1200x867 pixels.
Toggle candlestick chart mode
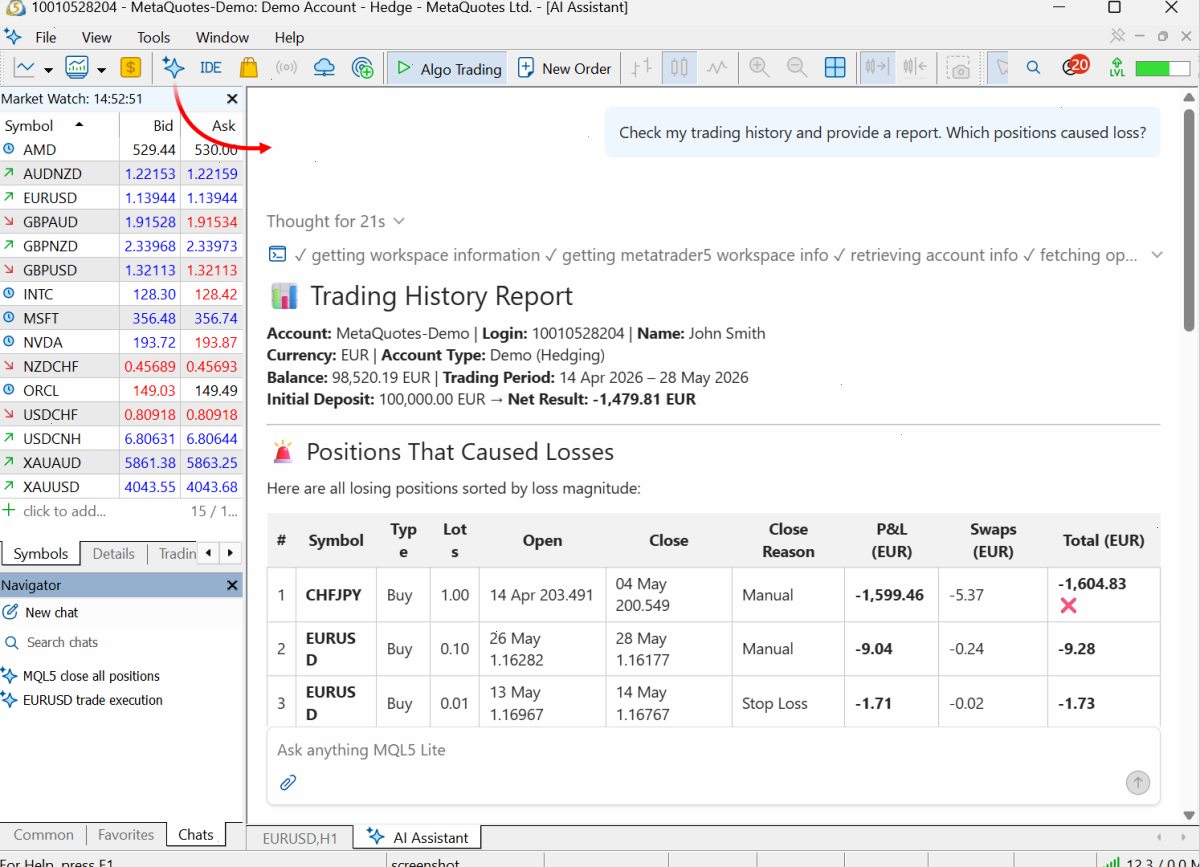click(679, 68)
